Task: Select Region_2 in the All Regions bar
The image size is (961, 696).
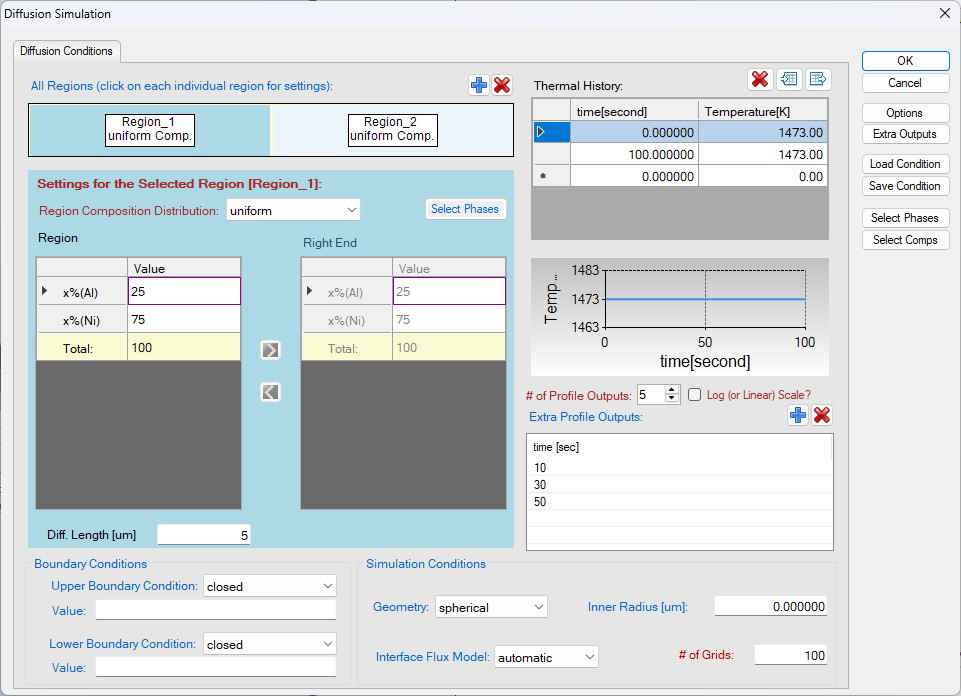Action: point(393,130)
